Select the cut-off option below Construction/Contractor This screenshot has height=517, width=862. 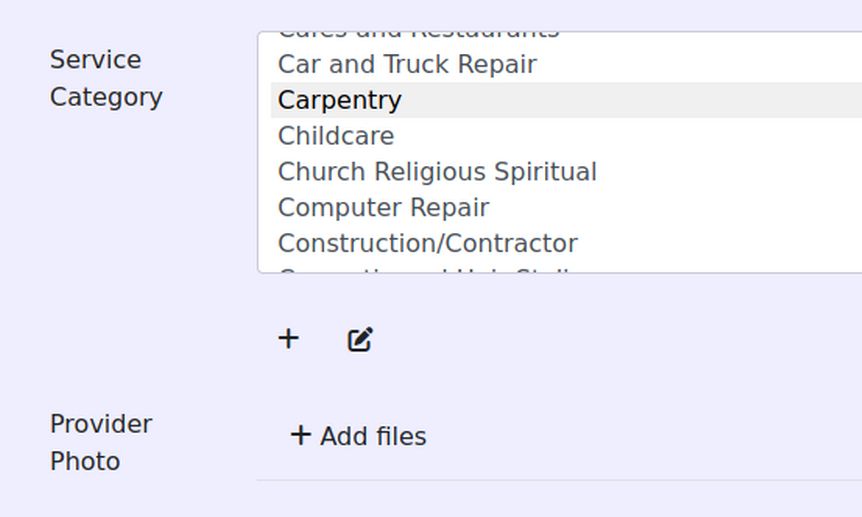tap(428, 269)
